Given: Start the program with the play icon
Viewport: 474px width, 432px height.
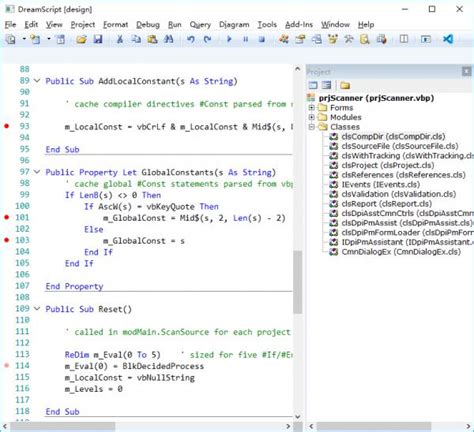Looking at the screenshot, I should coord(229,39).
